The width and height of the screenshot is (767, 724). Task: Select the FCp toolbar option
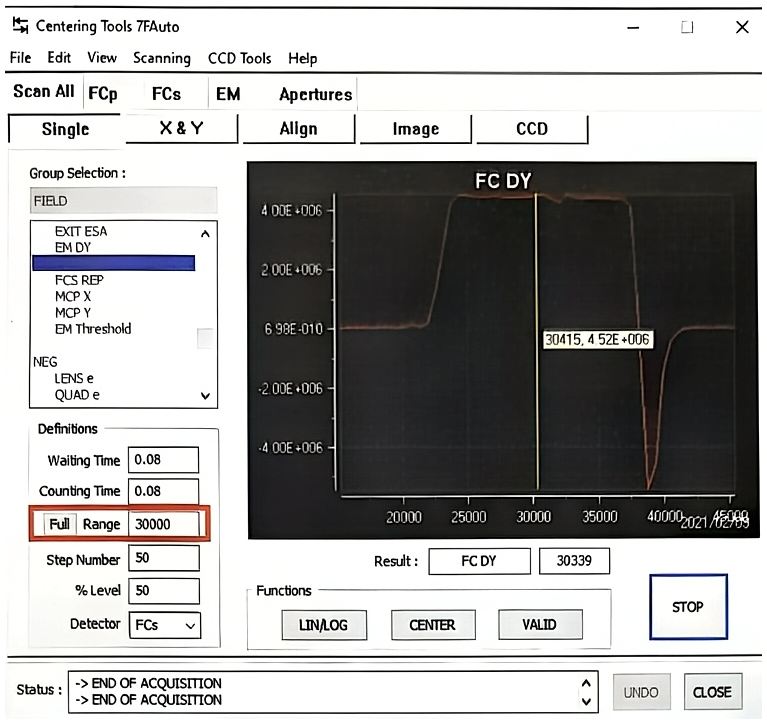click(103, 93)
